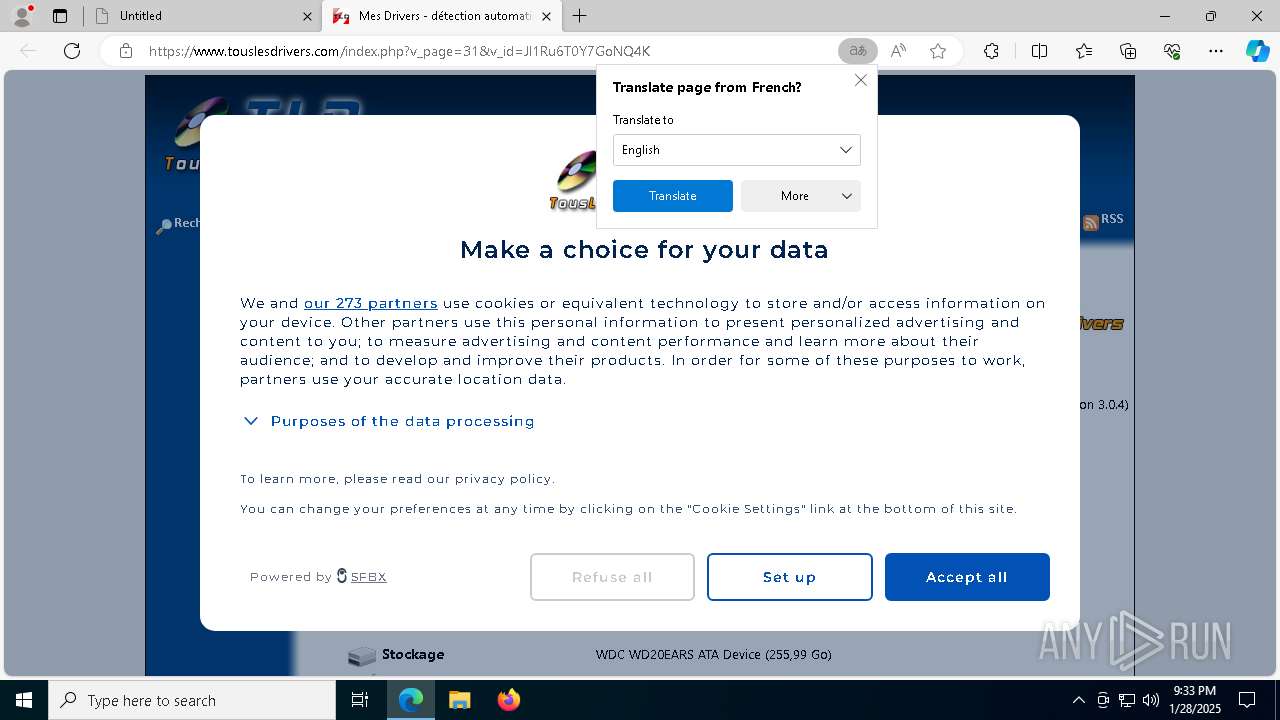Open Windows Start menu
1280x720 pixels.
point(23,700)
